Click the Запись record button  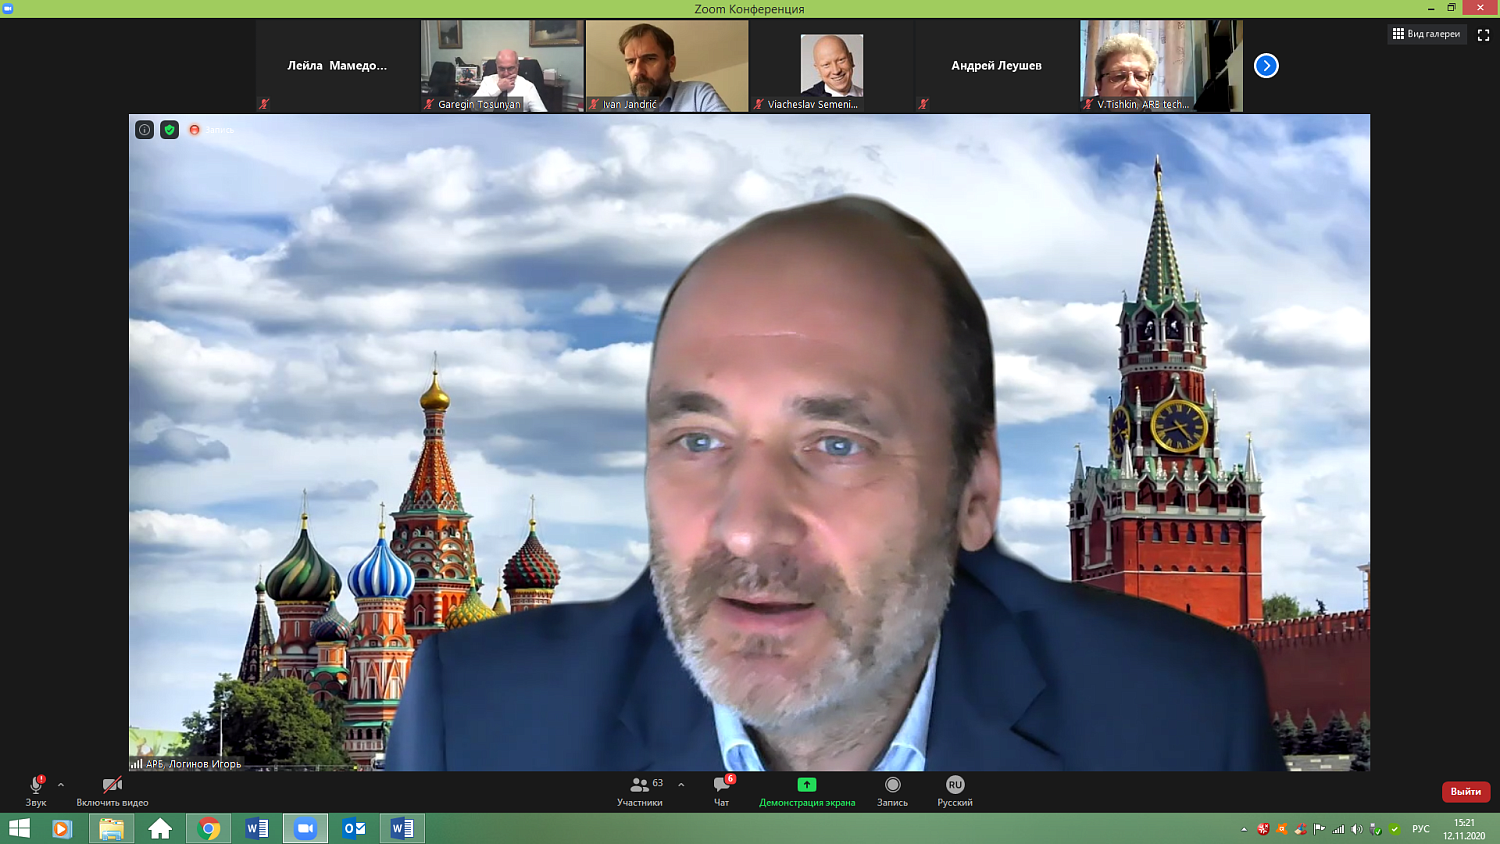[893, 792]
